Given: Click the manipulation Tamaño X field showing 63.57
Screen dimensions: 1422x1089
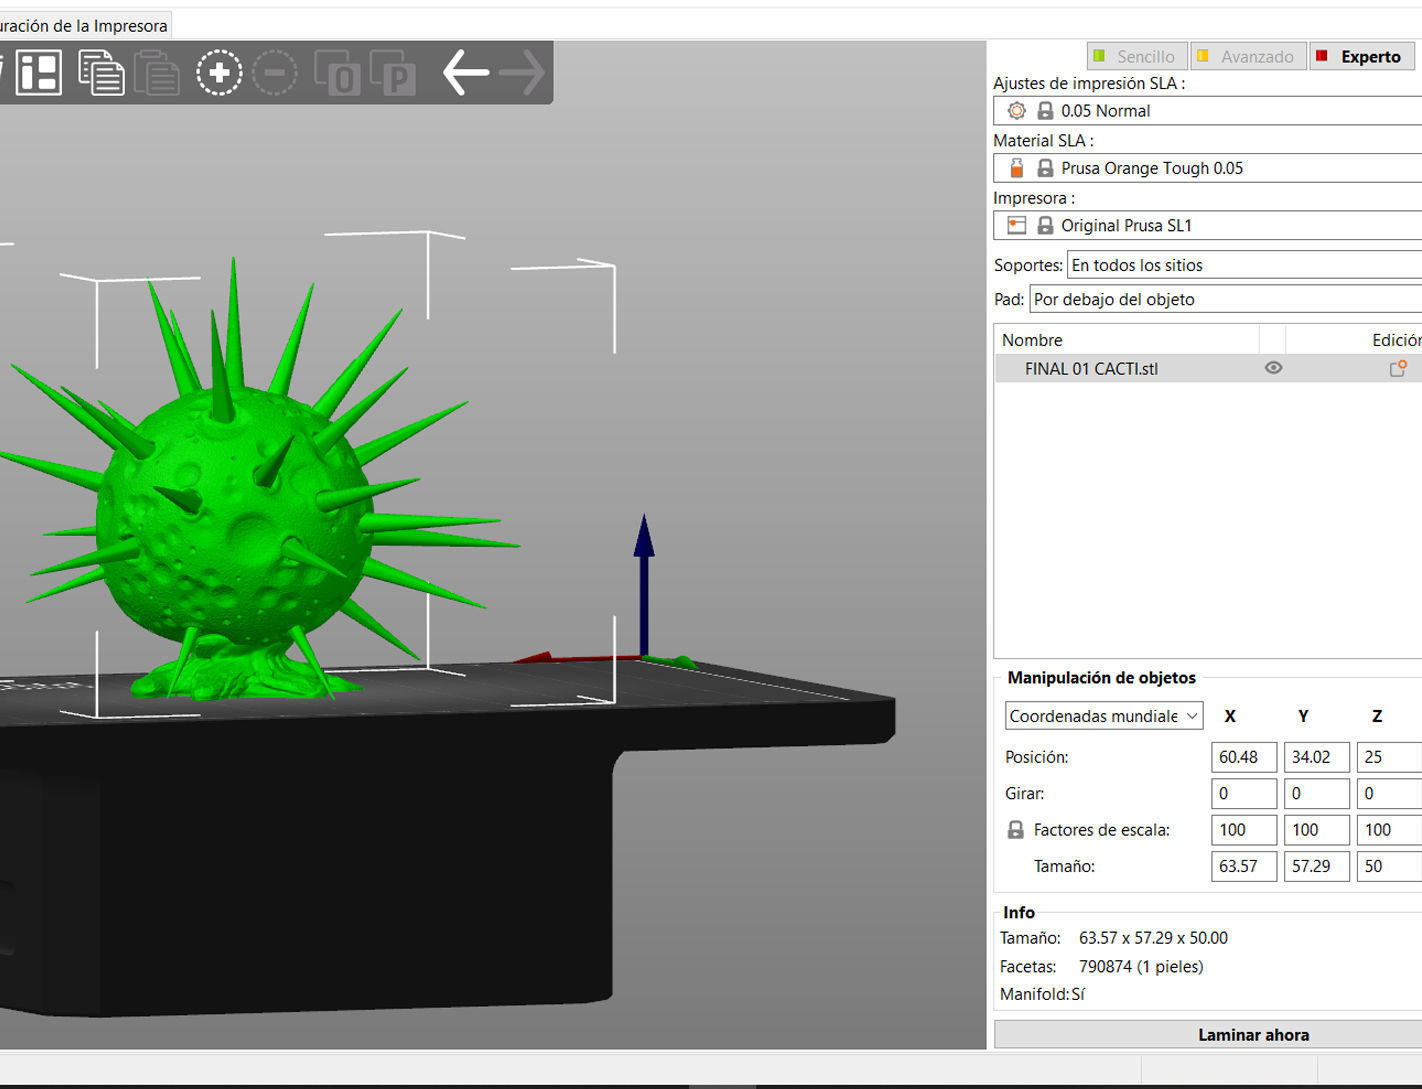Looking at the screenshot, I should pyautogui.click(x=1244, y=866).
